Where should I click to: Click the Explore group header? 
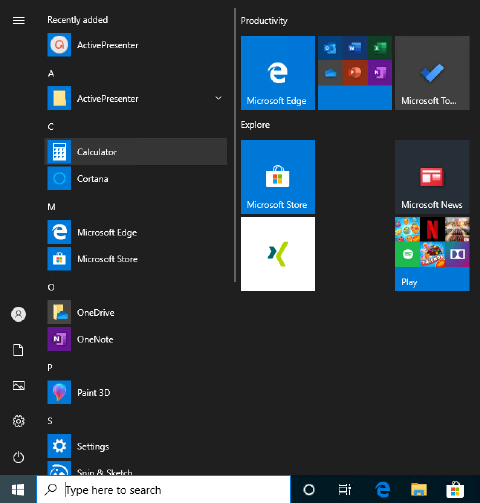[255, 125]
